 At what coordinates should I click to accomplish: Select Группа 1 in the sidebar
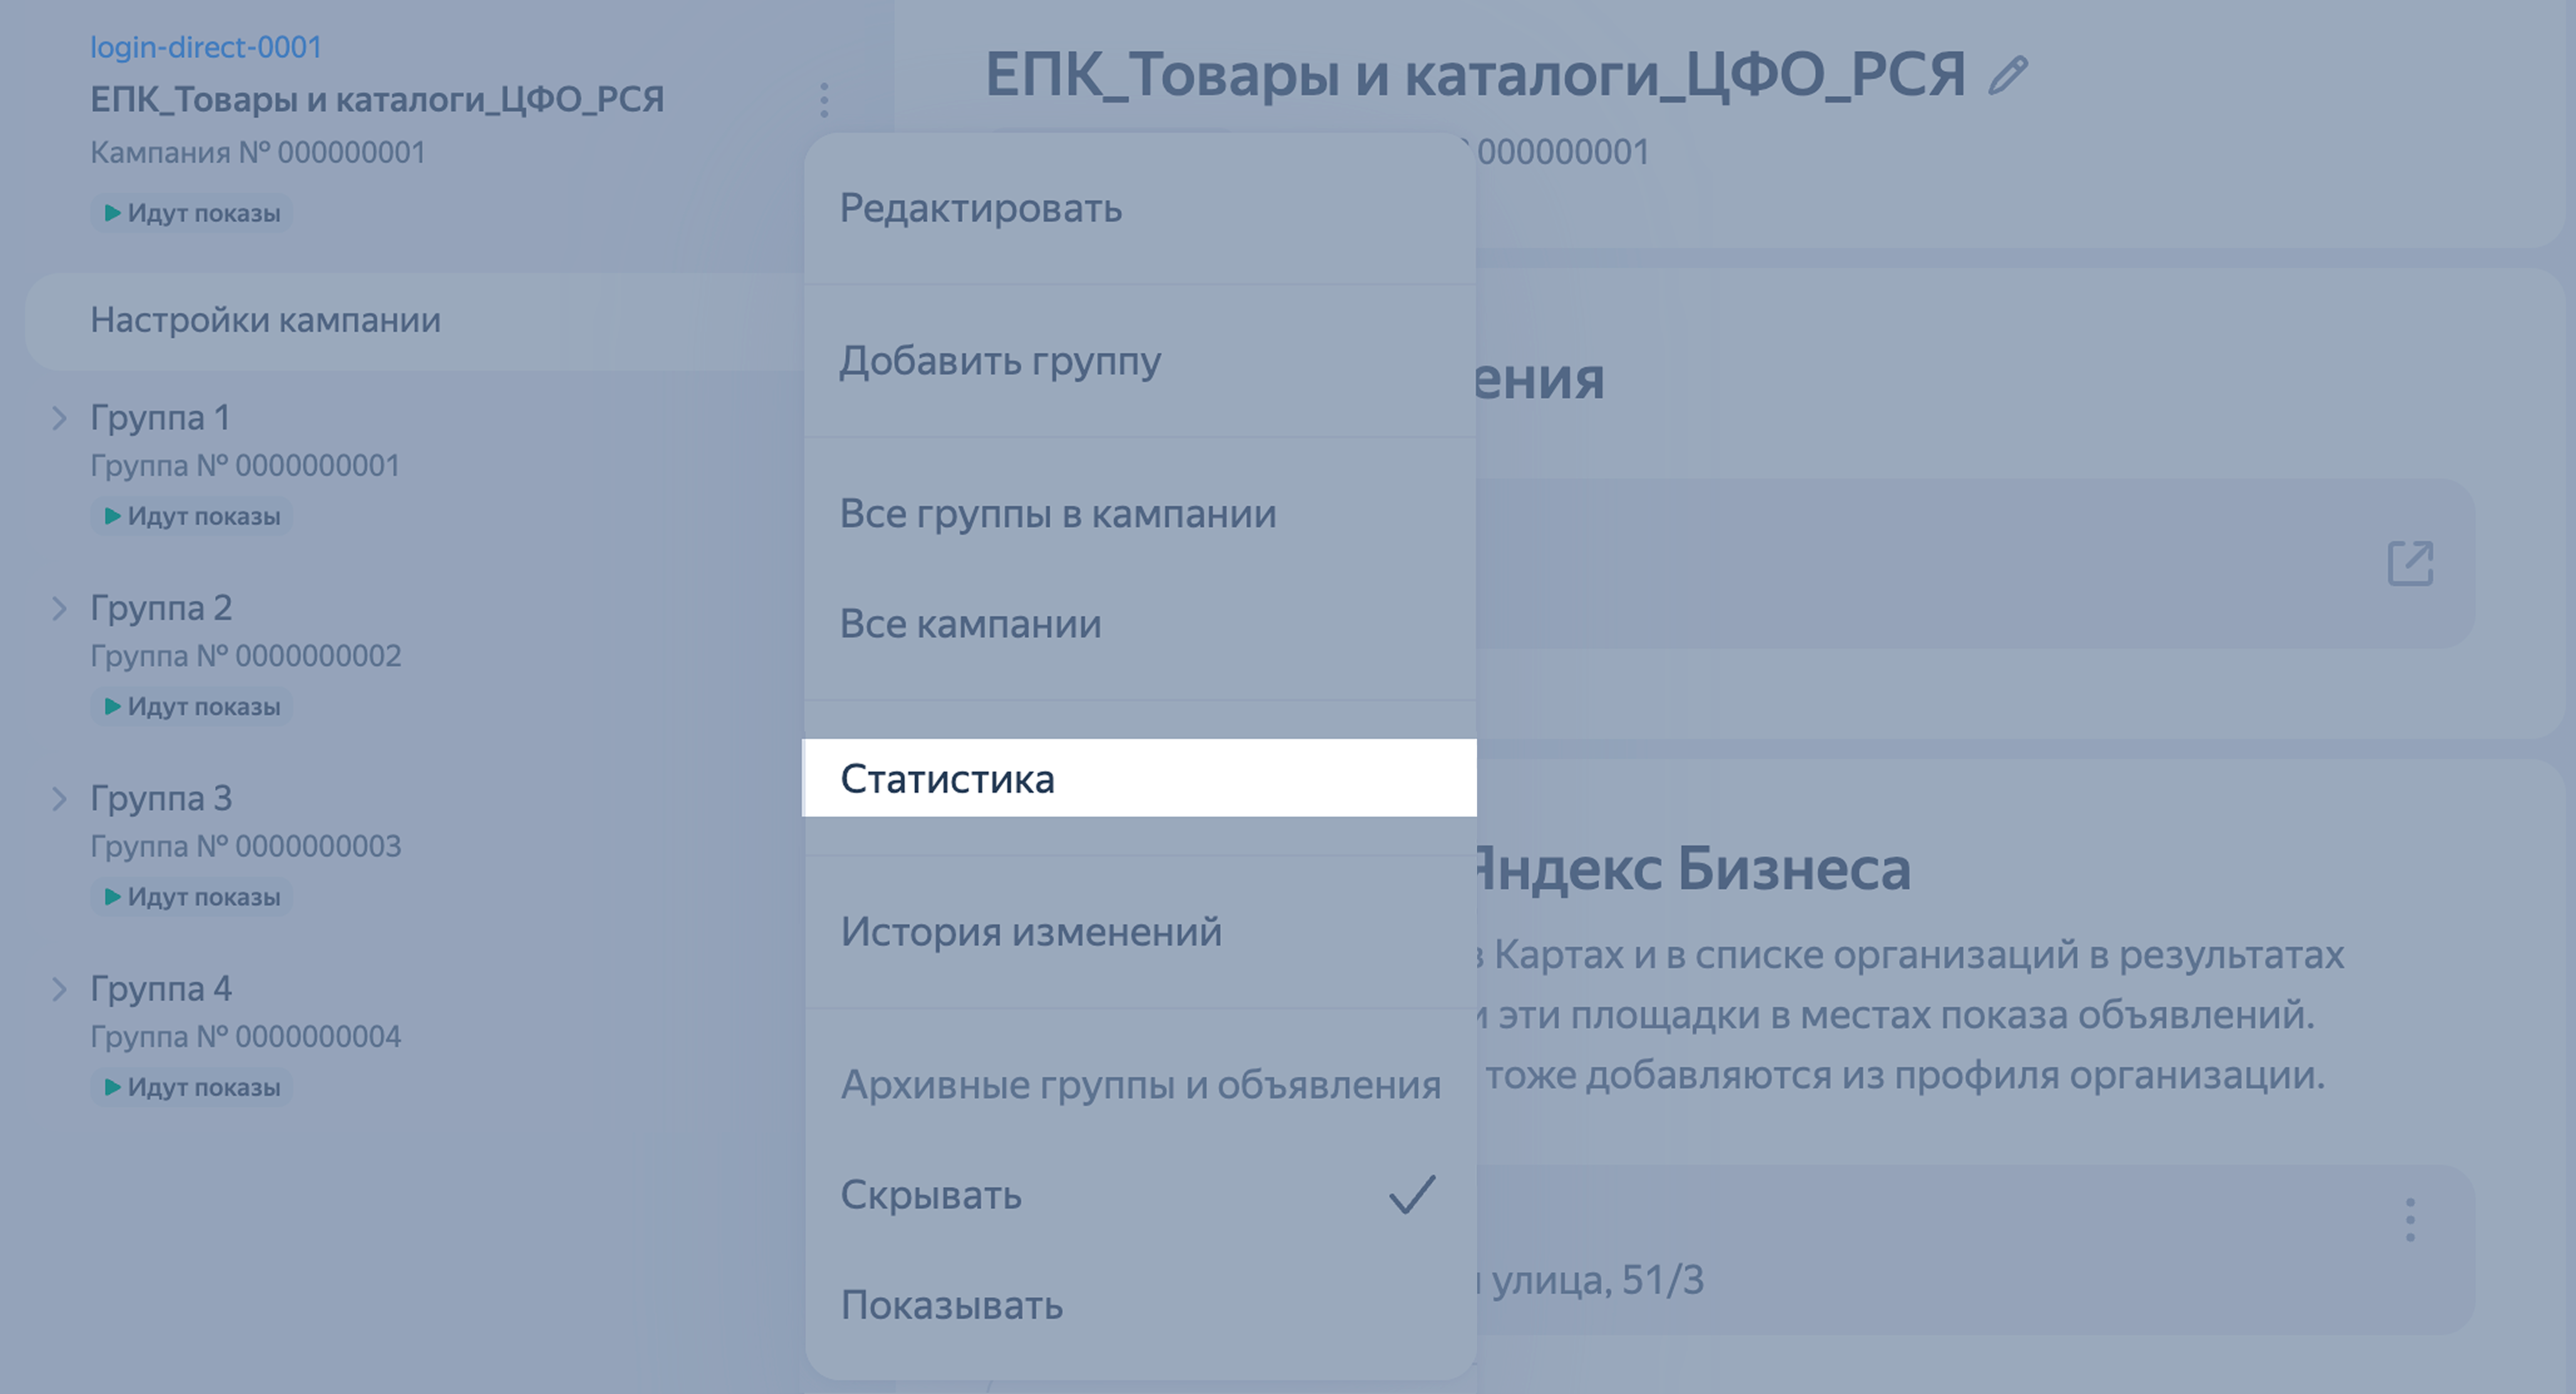point(160,418)
